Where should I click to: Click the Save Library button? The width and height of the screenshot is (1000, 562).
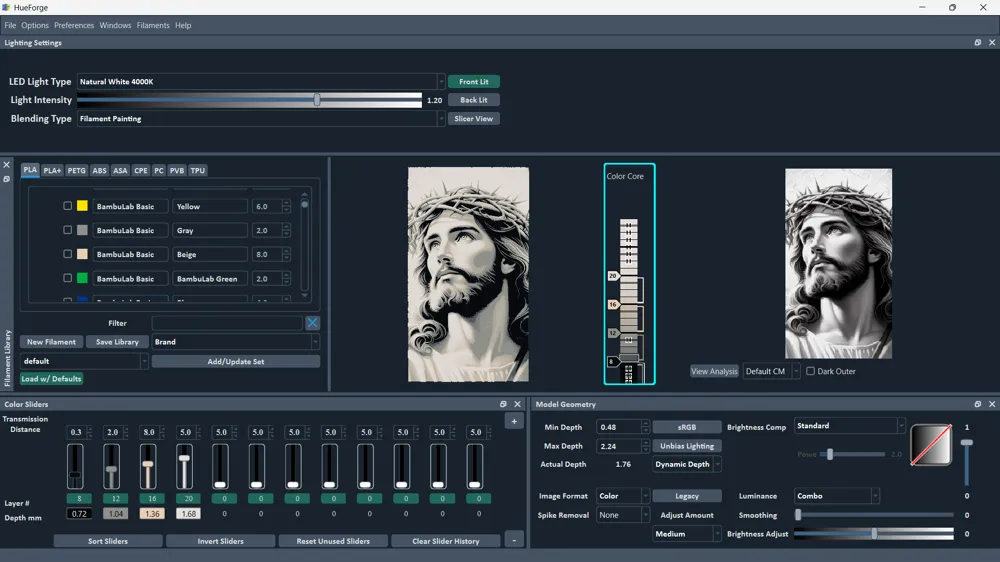[117, 342]
